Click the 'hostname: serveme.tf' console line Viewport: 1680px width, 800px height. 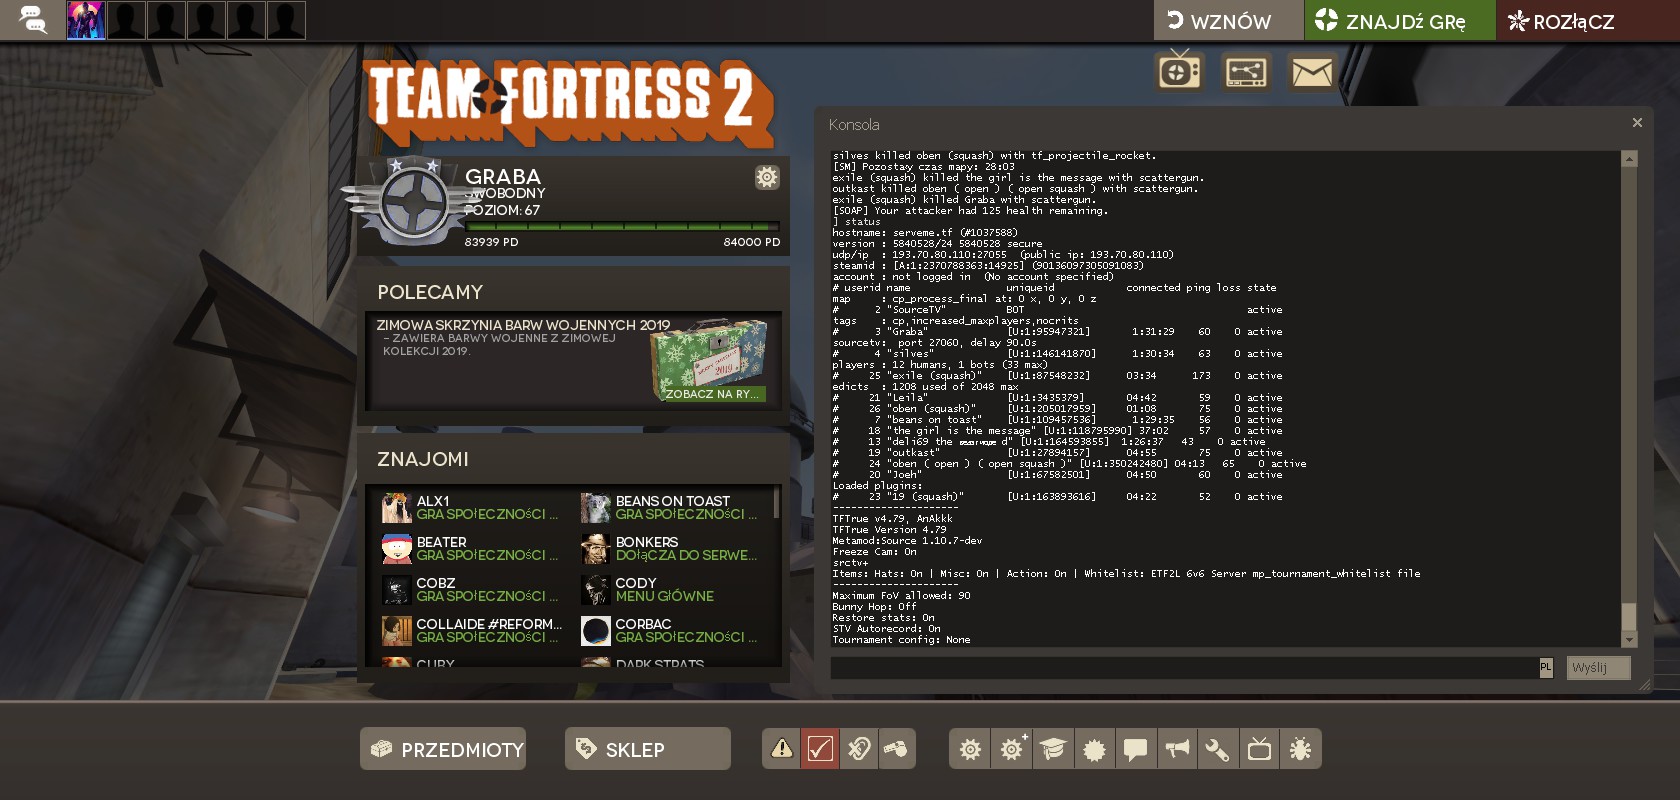(x=925, y=233)
